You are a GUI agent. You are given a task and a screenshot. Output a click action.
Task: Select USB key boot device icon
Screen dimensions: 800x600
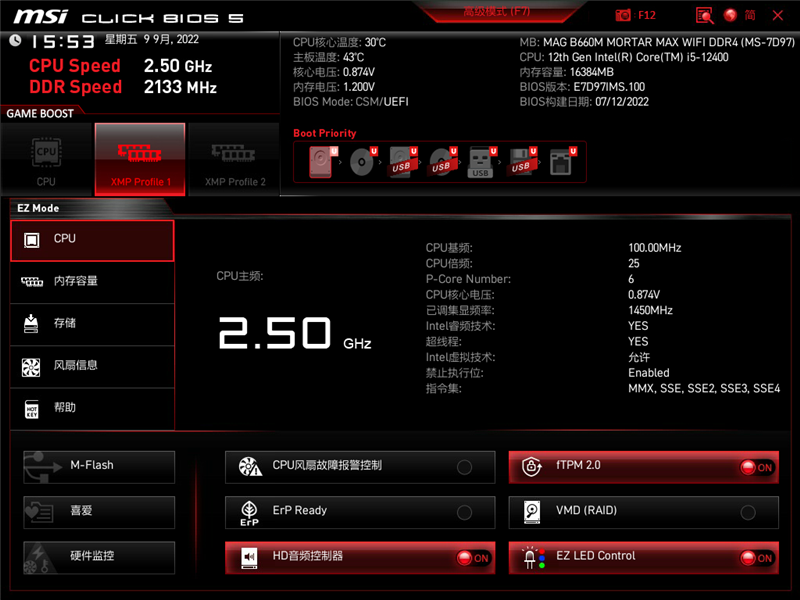tap(482, 162)
